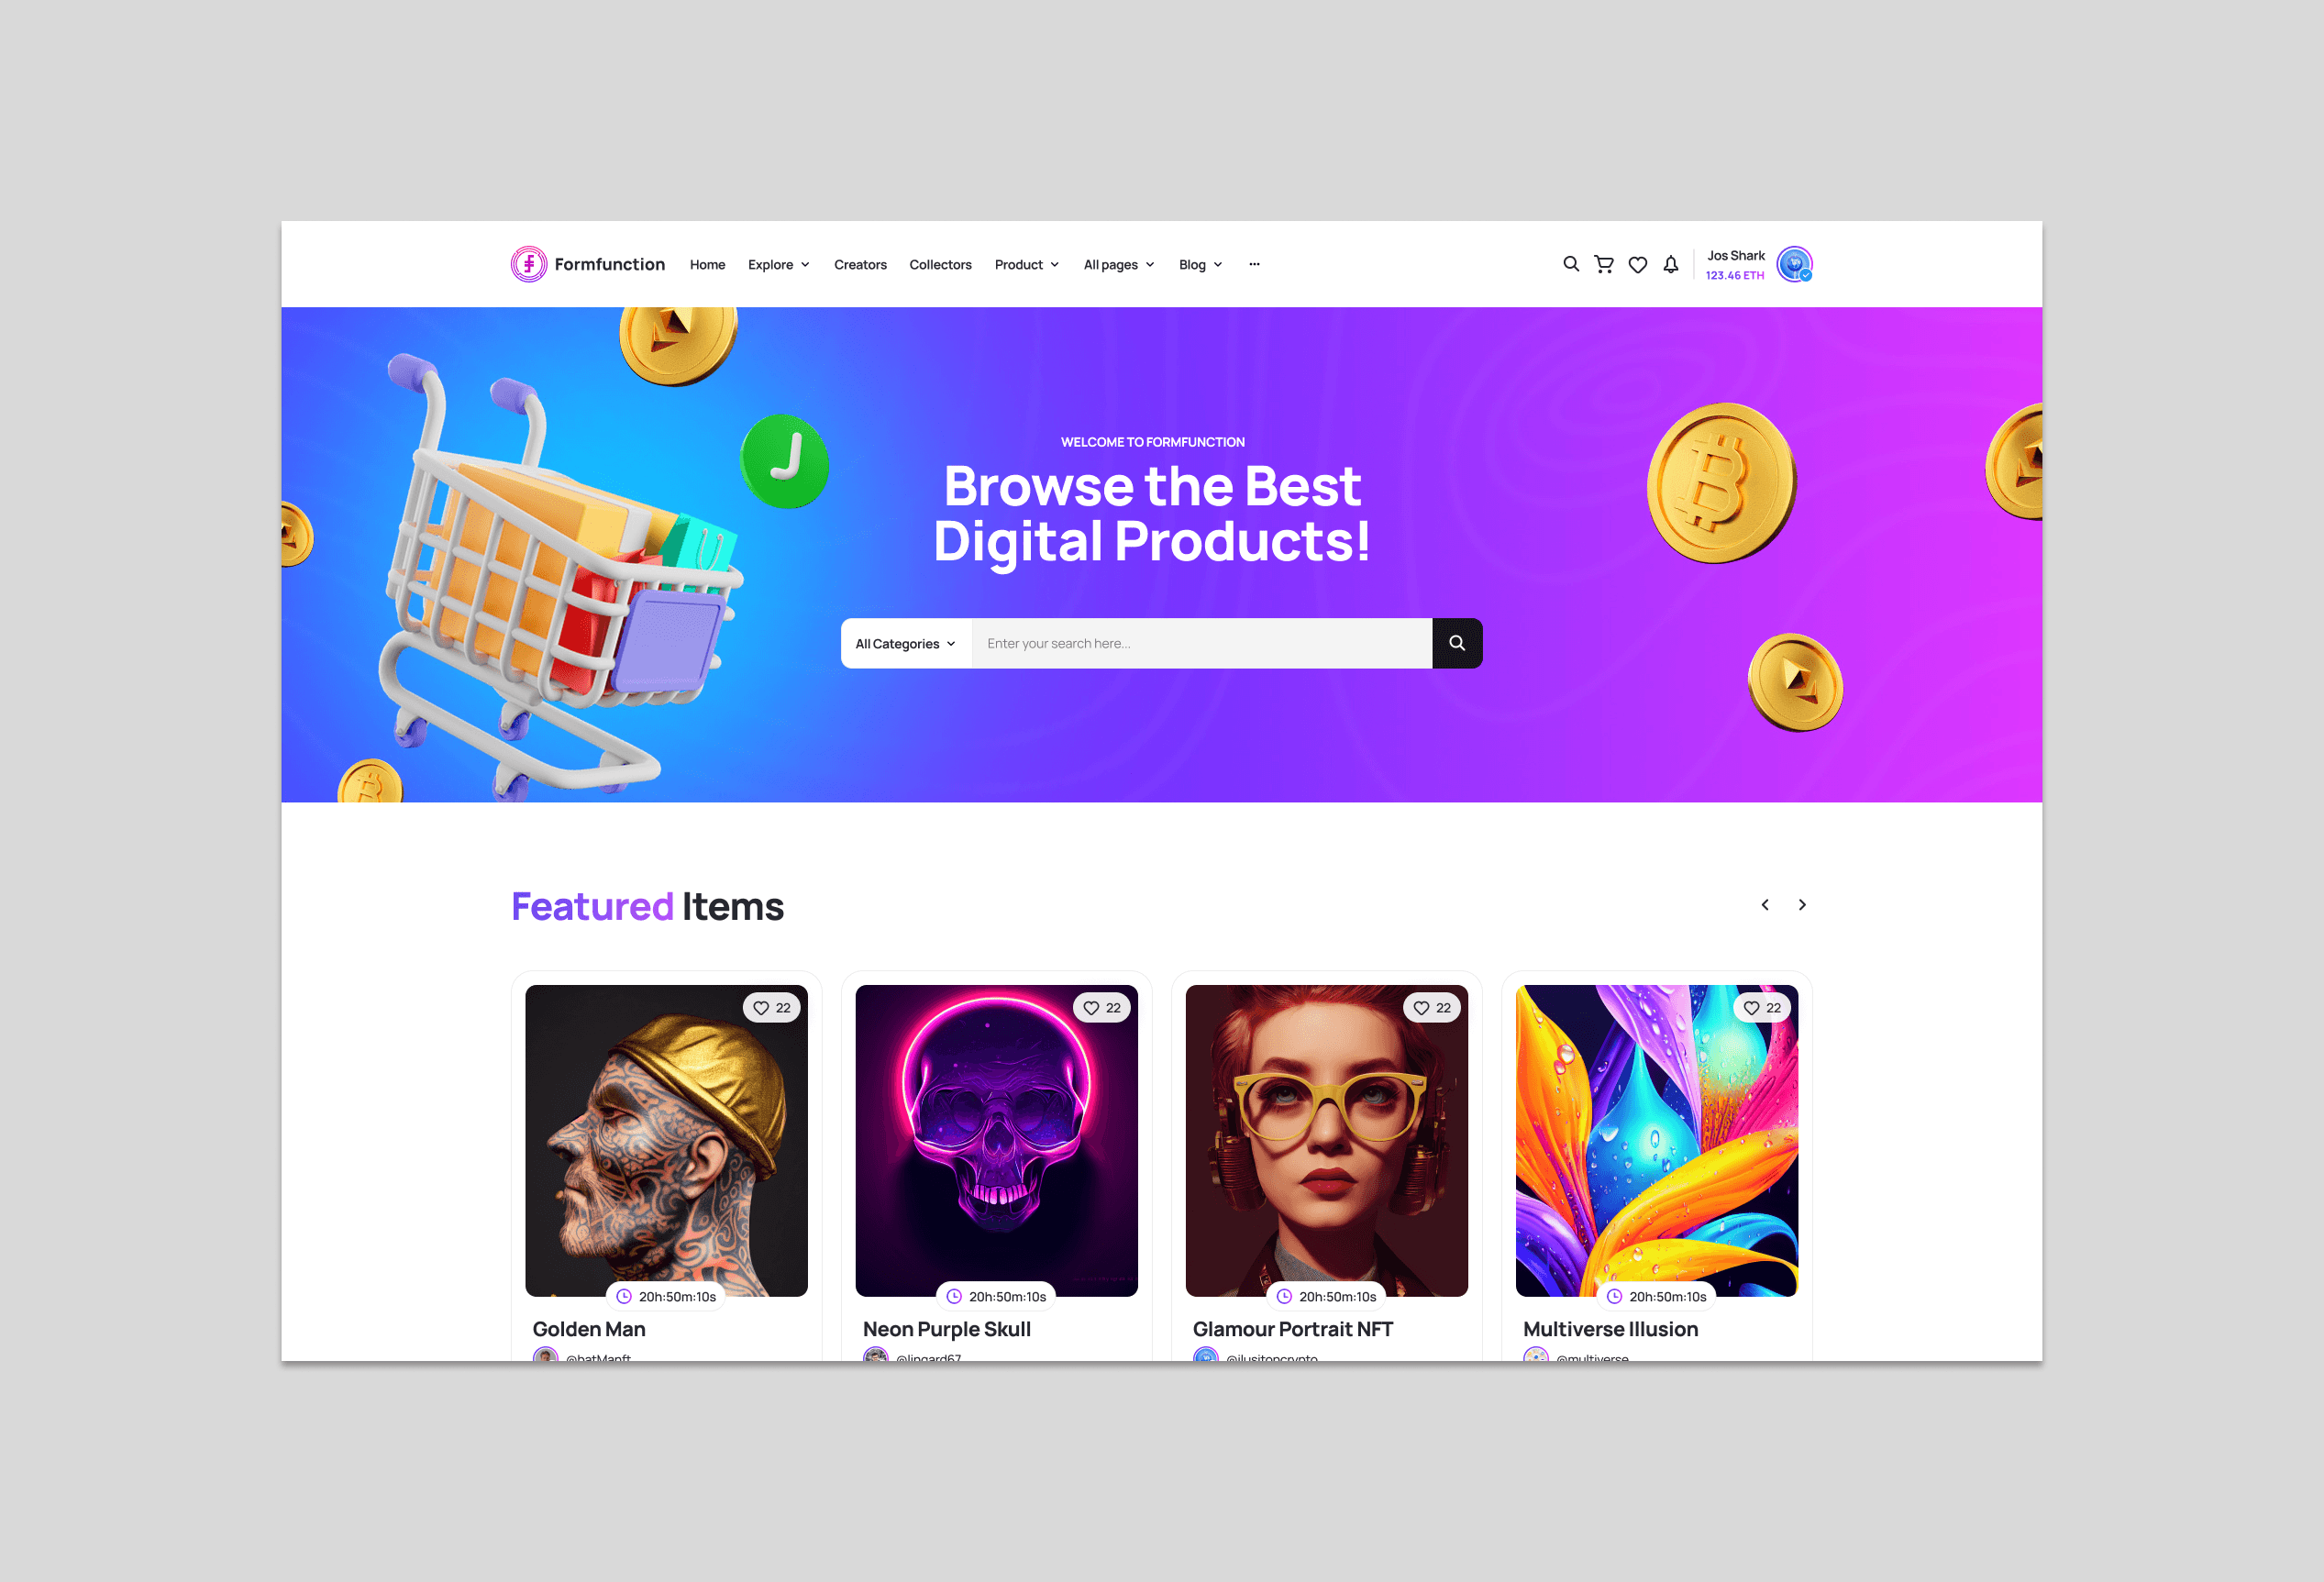Go to next featured items arrow

coord(1802,905)
